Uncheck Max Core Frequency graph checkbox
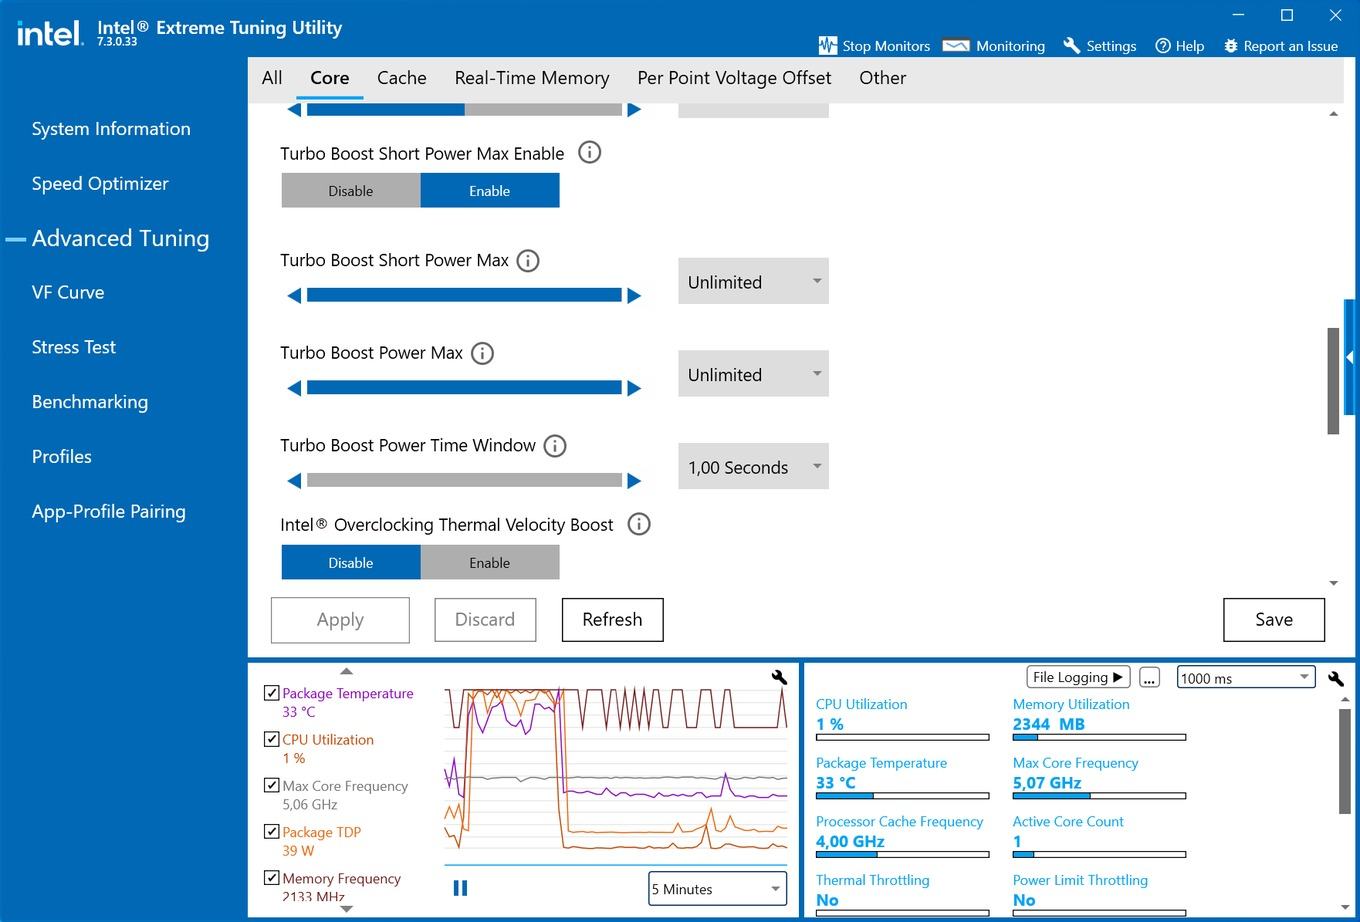Viewport: 1360px width, 922px height. point(271,785)
